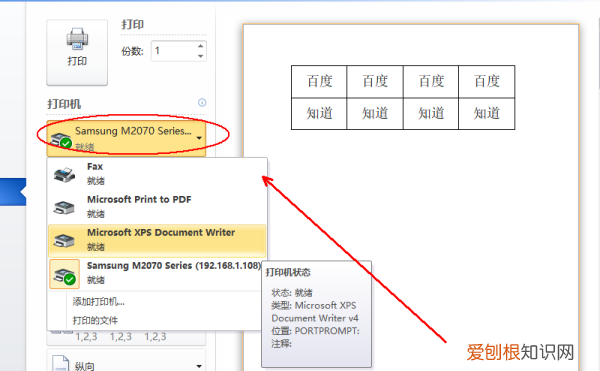Click Add Printer (添加打印机...) option
600x371 pixels.
(99, 302)
